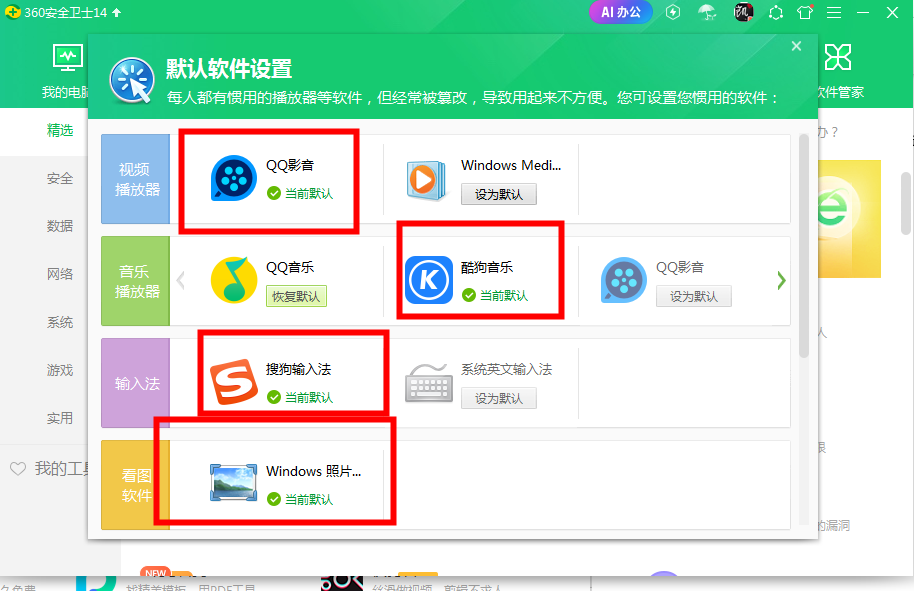The height and width of the screenshot is (591, 914).
Task: Click the upgrade arrow next to 360安全卫士14
Action: 117,12
